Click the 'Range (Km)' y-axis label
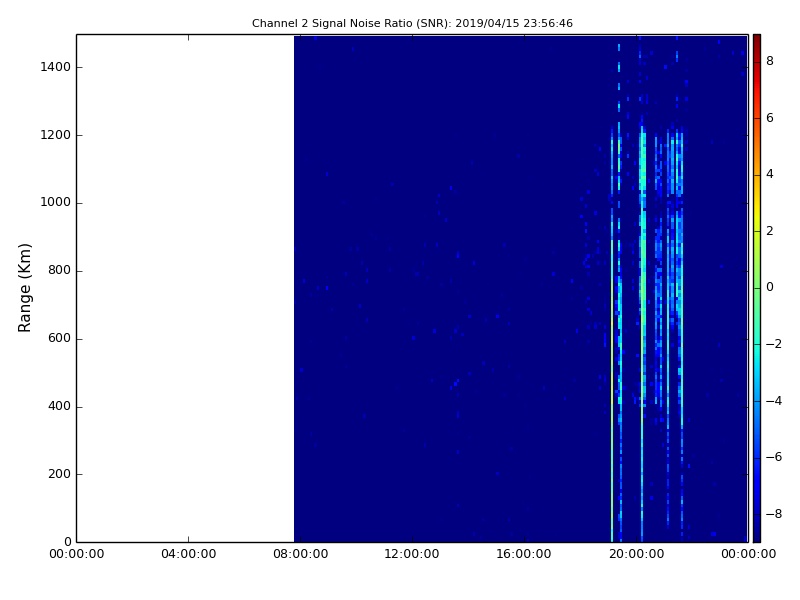Viewport: 800px width, 600px height. pos(24,288)
